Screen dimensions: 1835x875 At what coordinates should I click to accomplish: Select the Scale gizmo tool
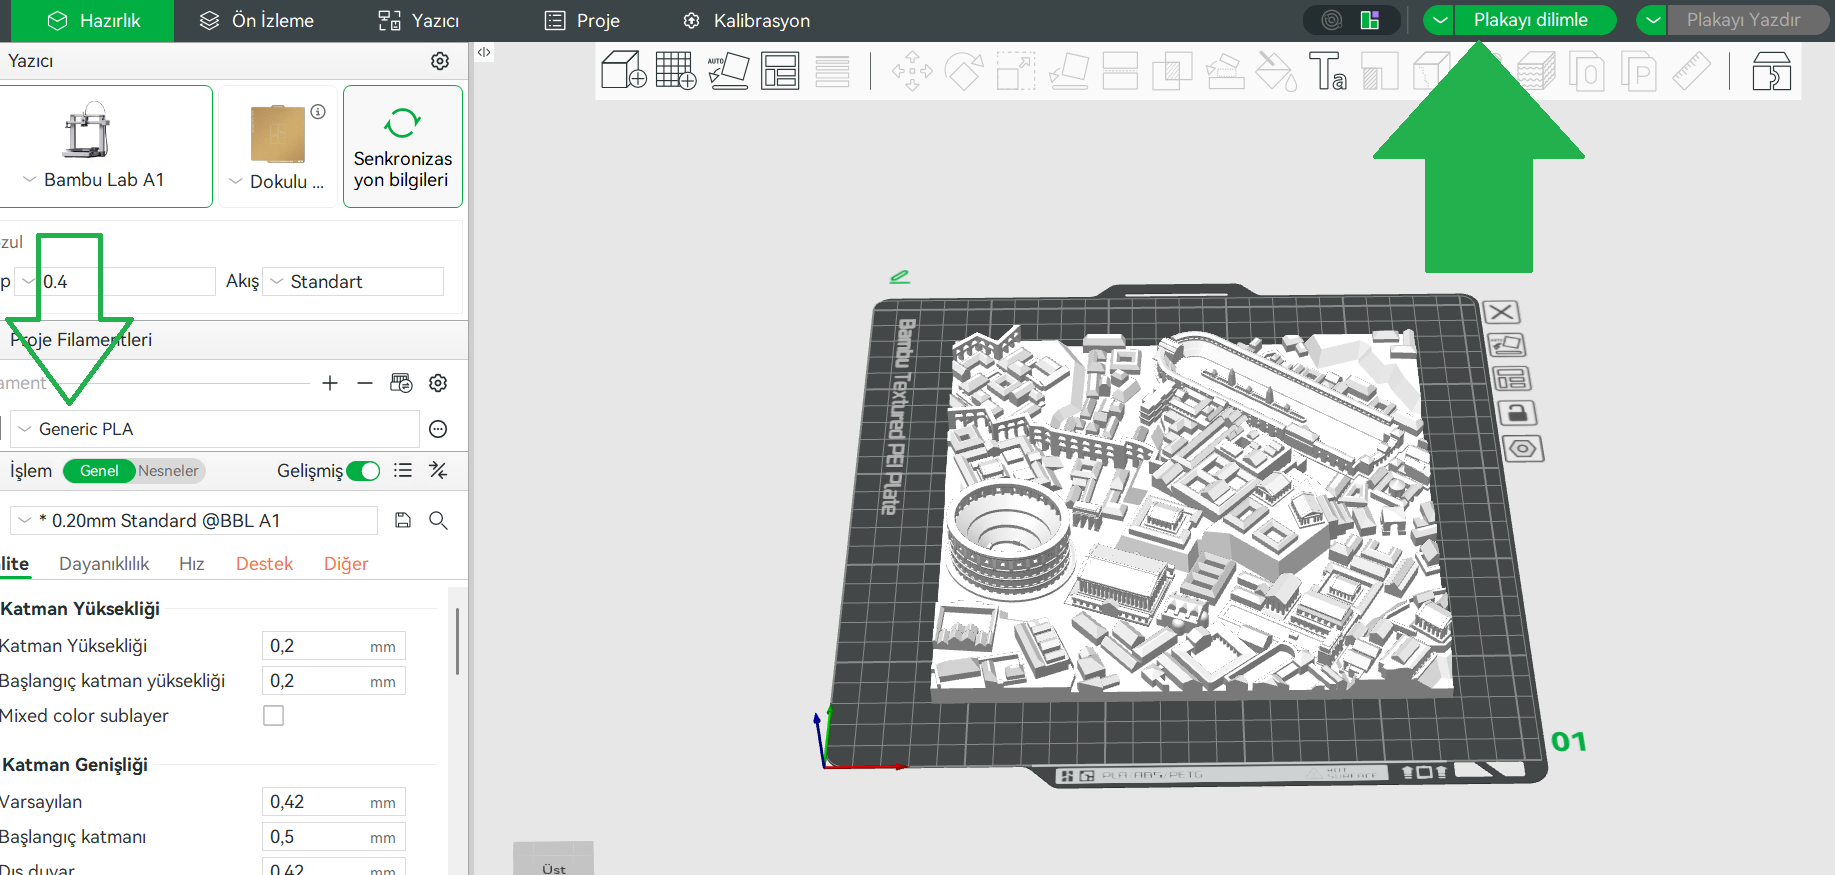click(x=1016, y=71)
